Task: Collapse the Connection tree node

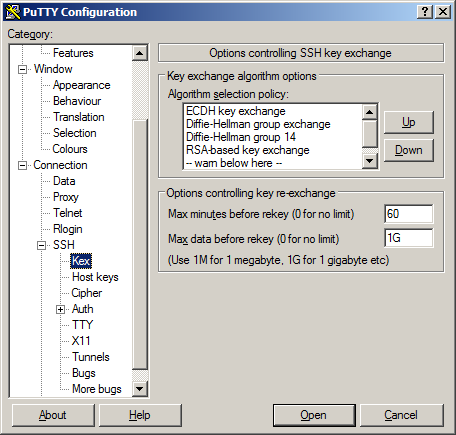Action: (x=22, y=165)
